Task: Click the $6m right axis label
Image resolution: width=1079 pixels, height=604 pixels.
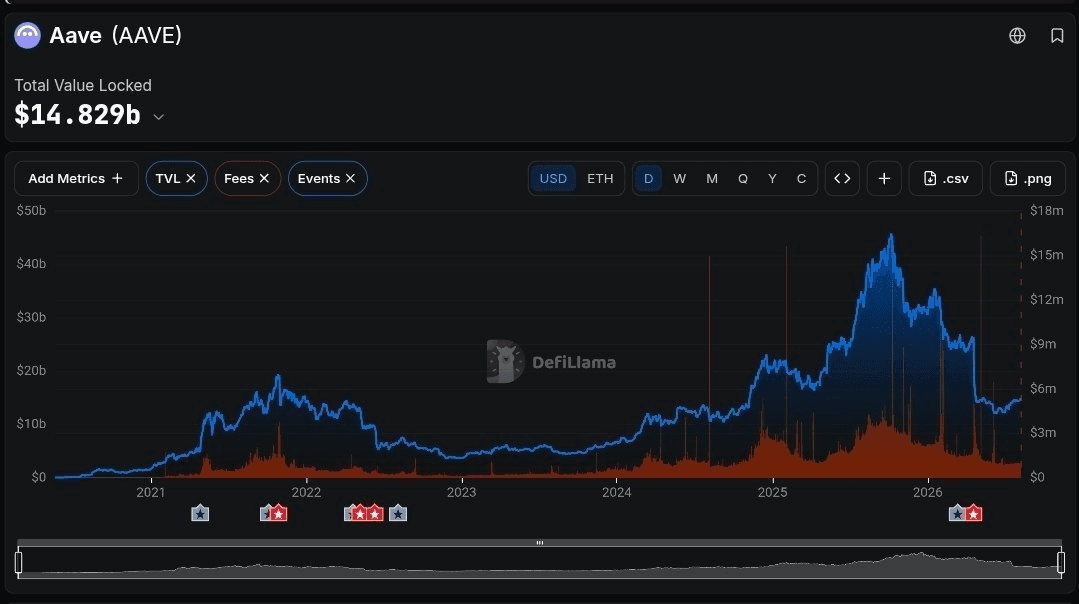Action: point(1043,389)
